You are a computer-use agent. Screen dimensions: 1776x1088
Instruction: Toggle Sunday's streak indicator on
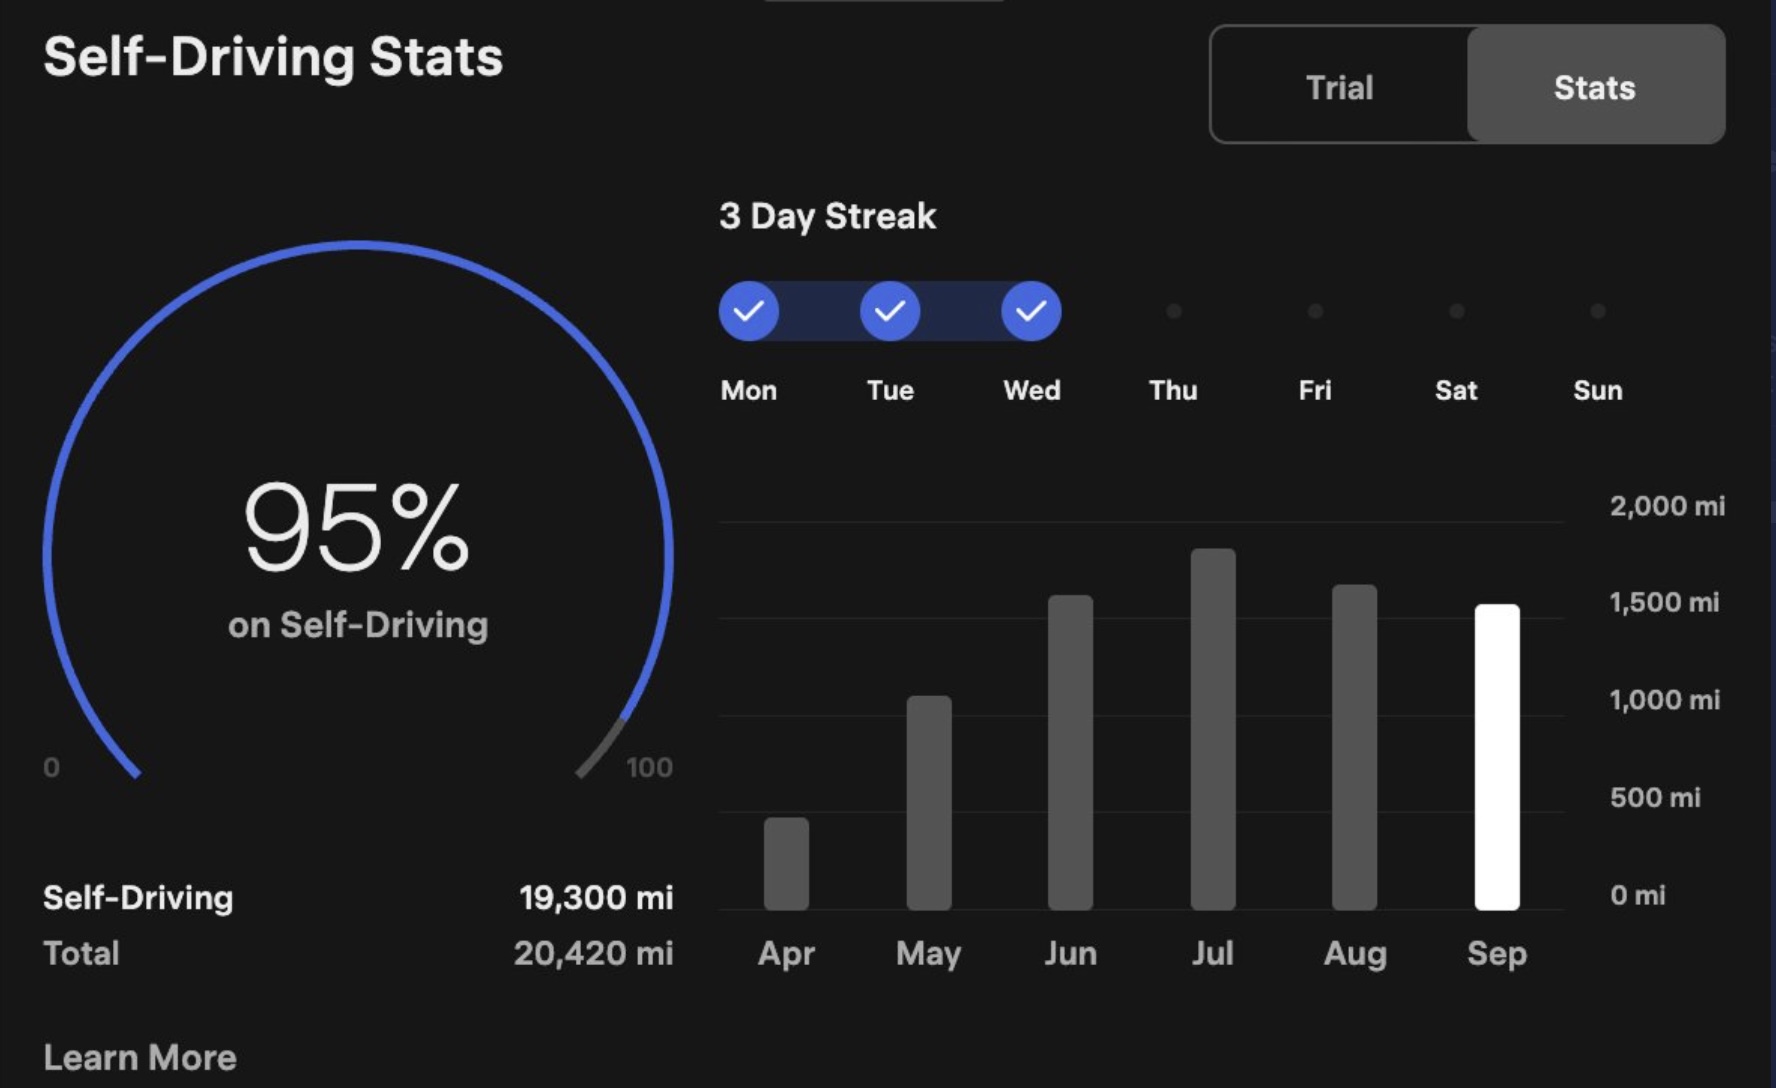click(1598, 311)
